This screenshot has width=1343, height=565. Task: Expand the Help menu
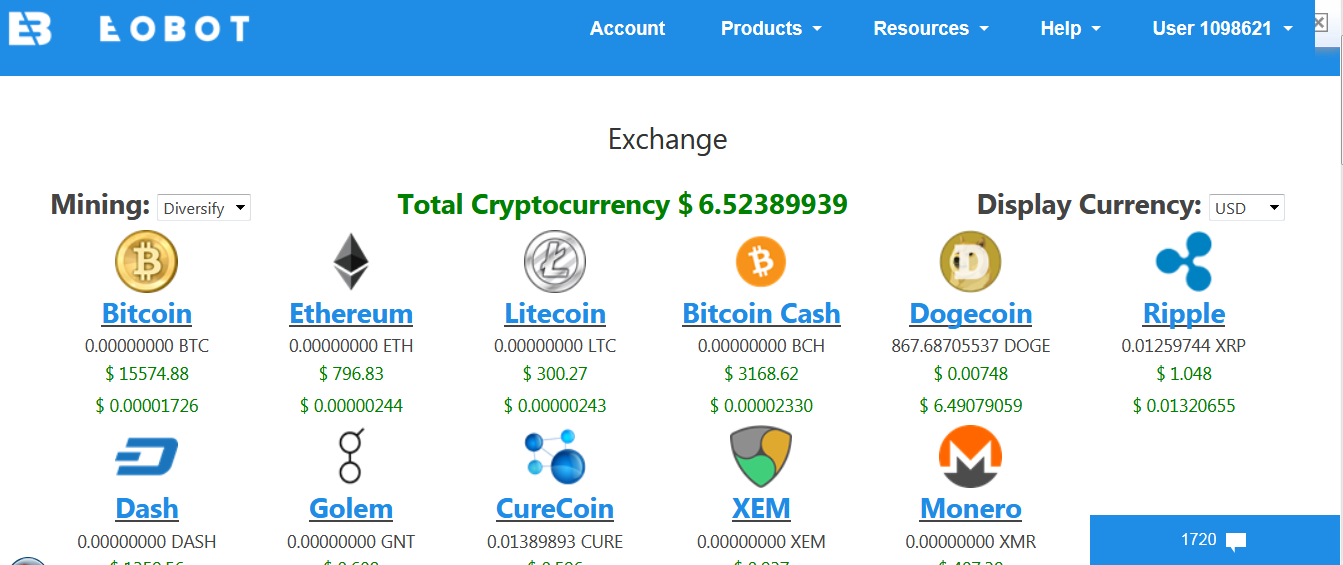pos(1070,29)
